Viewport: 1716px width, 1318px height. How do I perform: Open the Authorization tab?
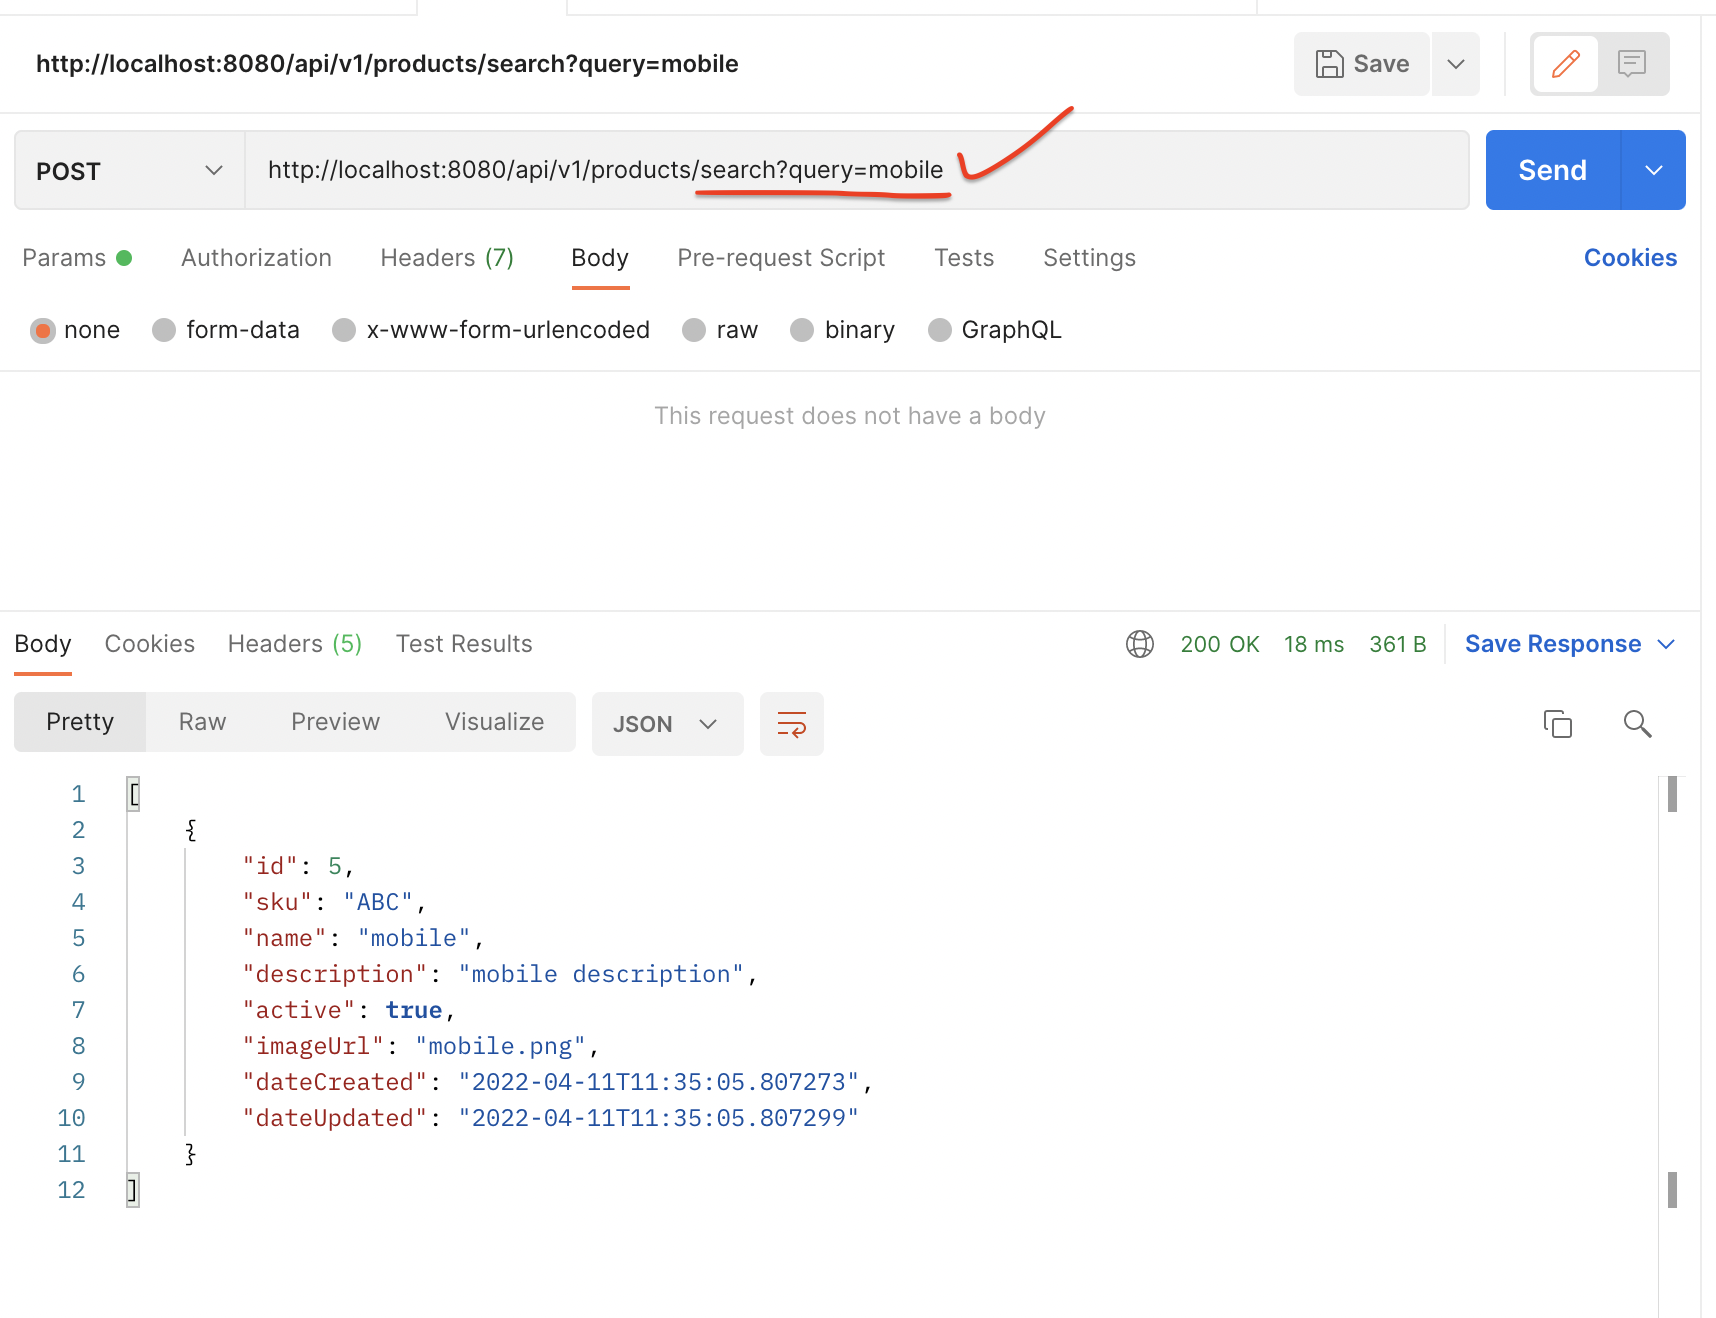pos(256,258)
